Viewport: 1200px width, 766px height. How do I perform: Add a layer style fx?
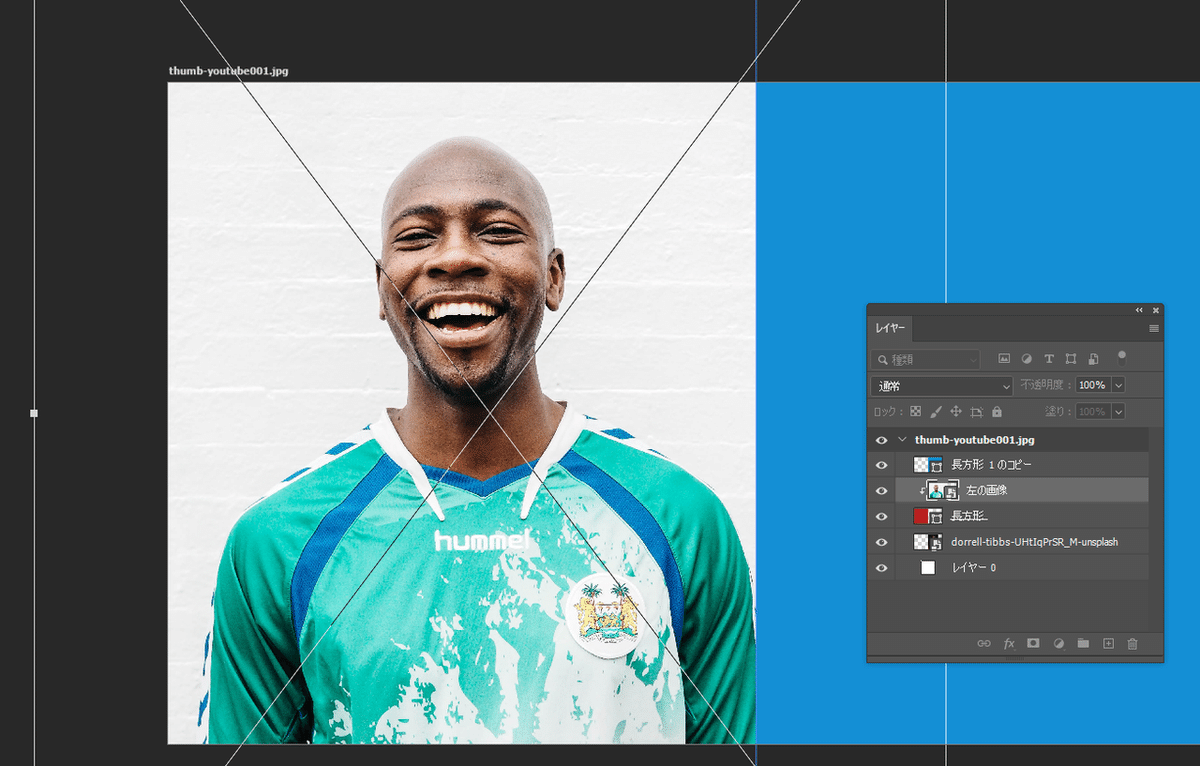[x=1009, y=644]
